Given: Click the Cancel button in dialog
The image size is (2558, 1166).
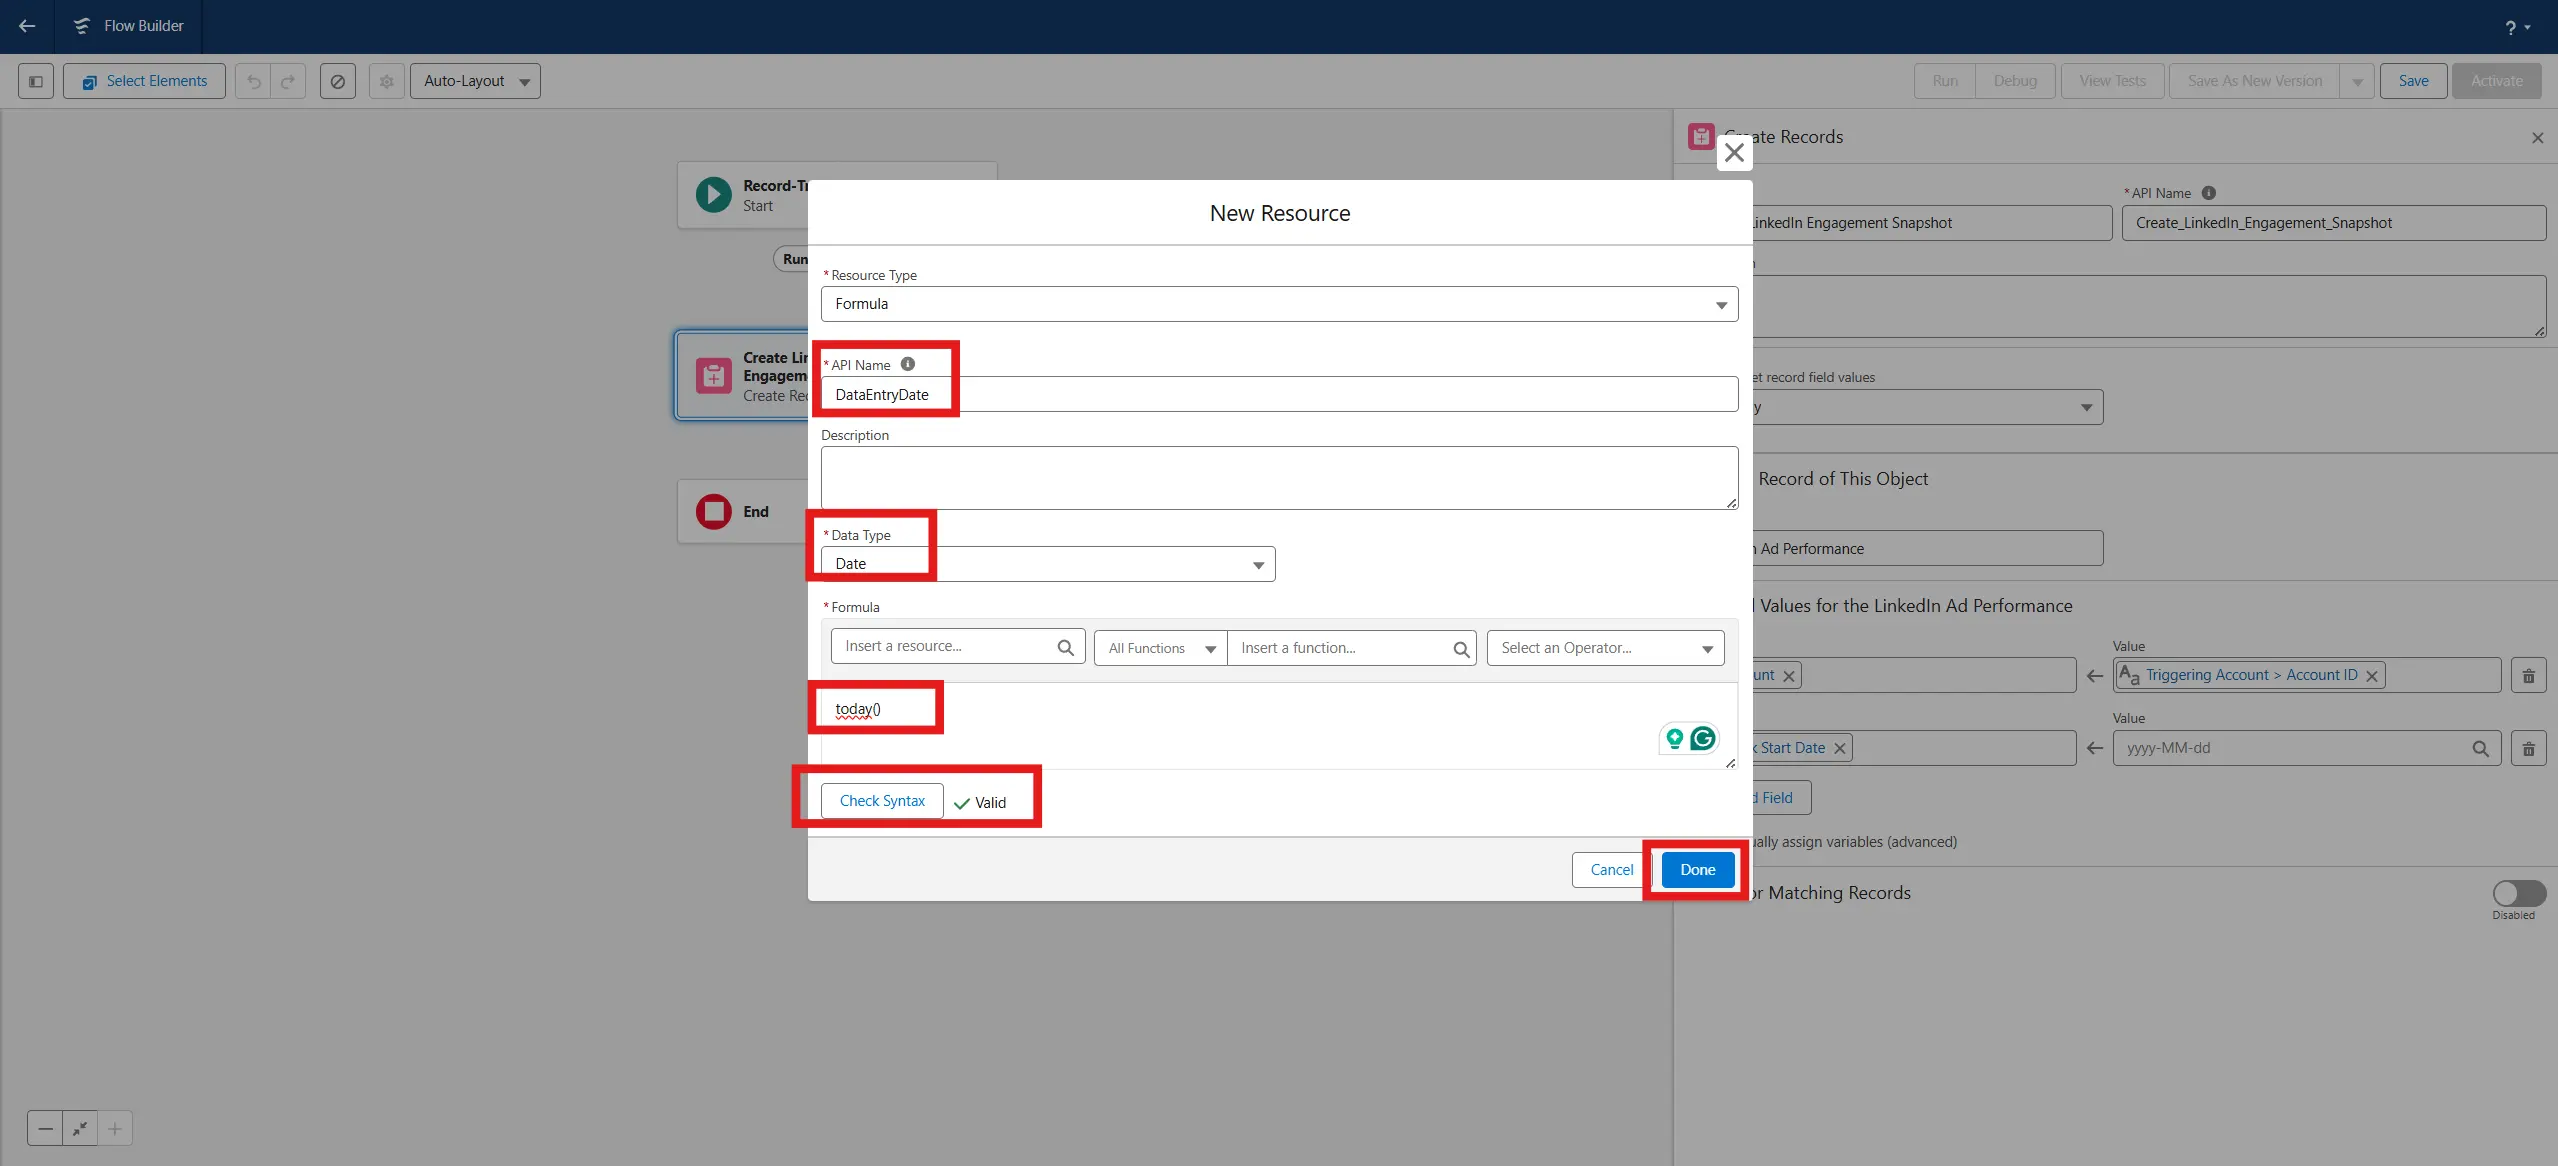Looking at the screenshot, I should 1610,870.
